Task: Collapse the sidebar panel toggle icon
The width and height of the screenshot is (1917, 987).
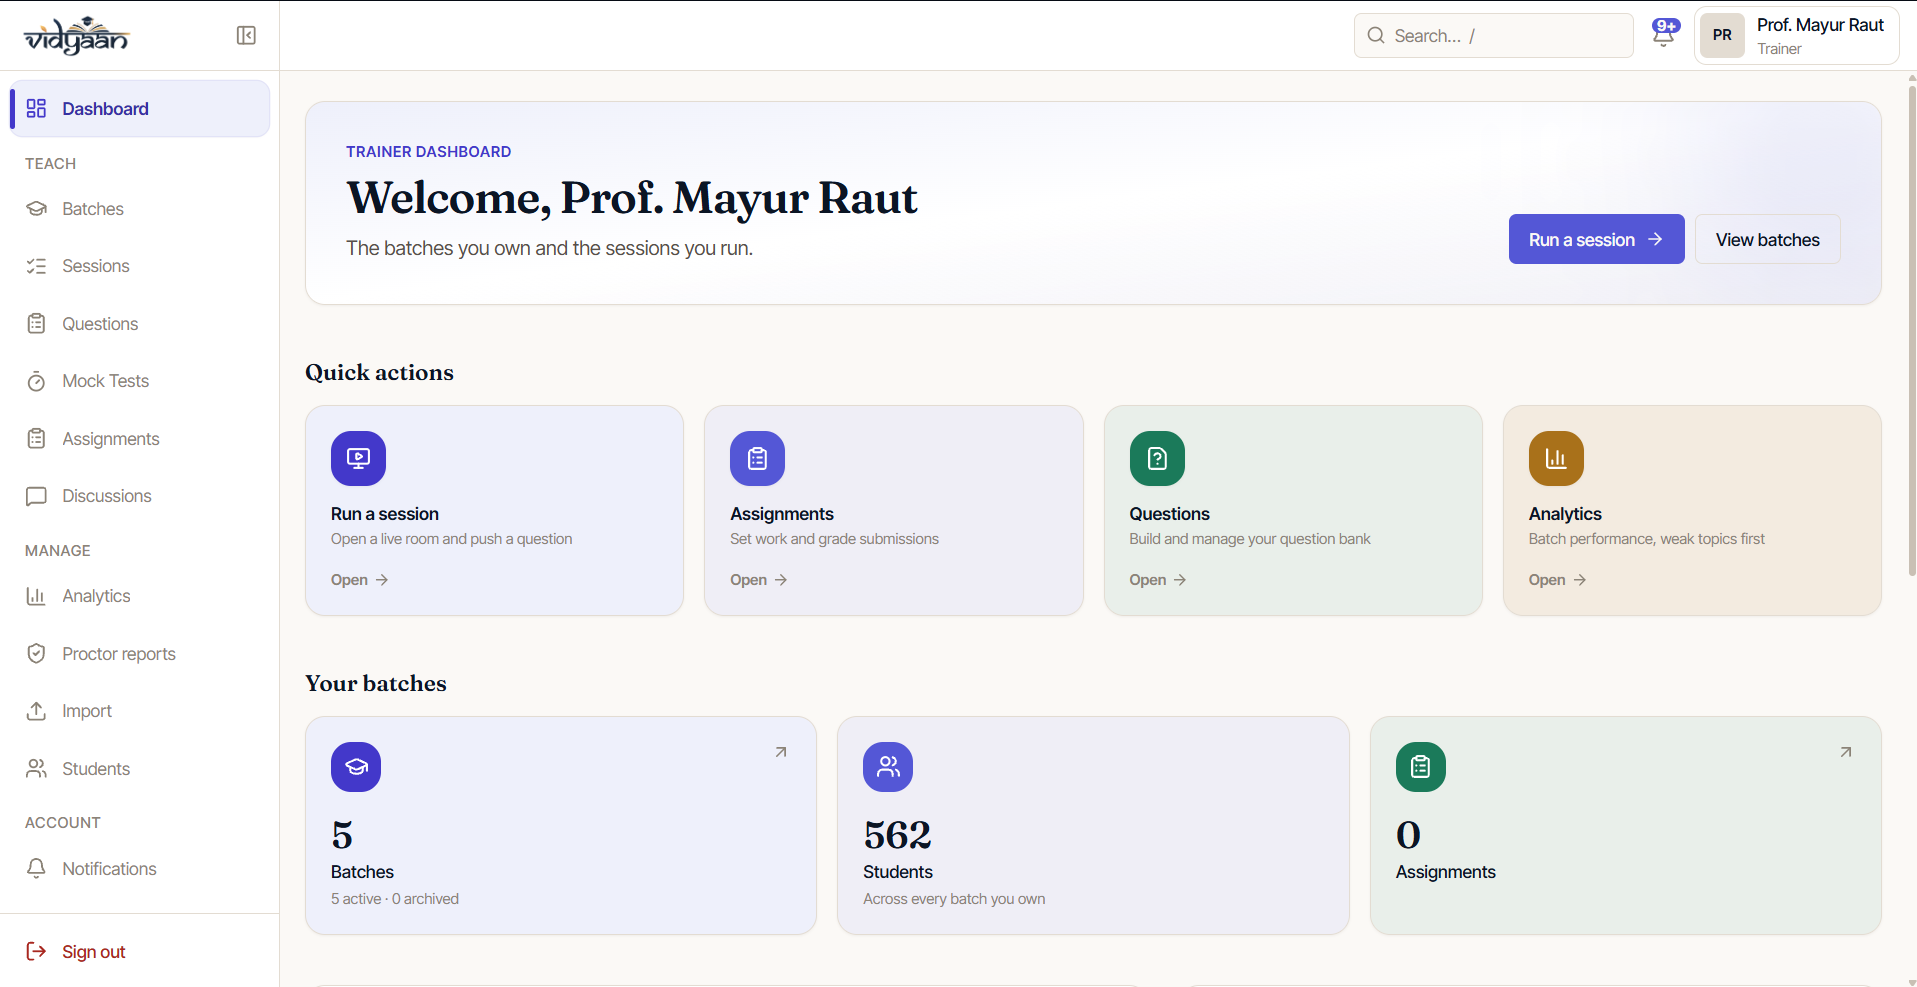Action: pos(246,36)
